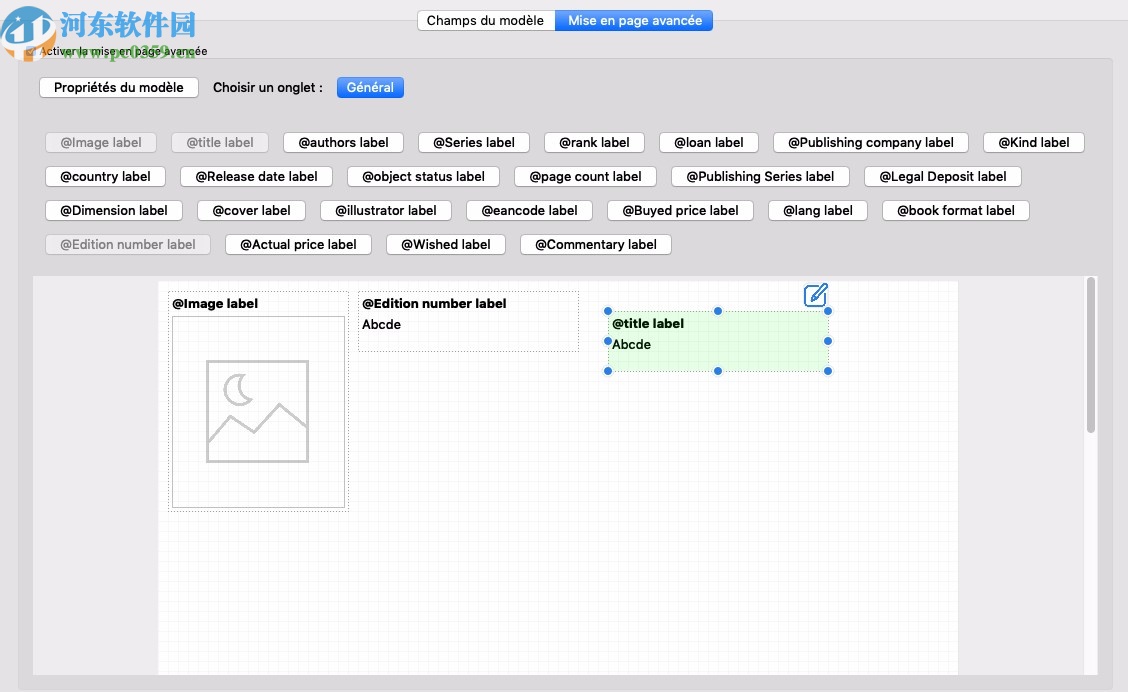Click the image placeholder picture icon
1128x692 pixels.
coord(258,411)
